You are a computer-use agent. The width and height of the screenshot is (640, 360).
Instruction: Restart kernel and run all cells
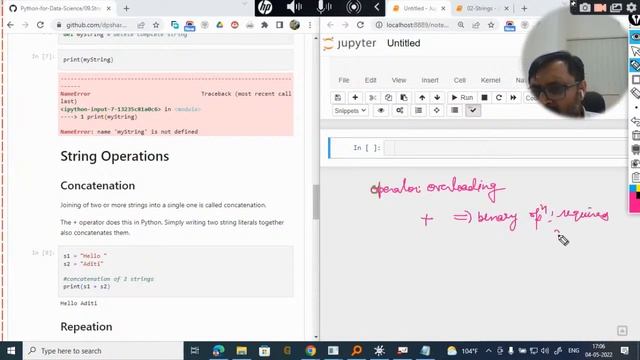pyautogui.click(x=513, y=98)
